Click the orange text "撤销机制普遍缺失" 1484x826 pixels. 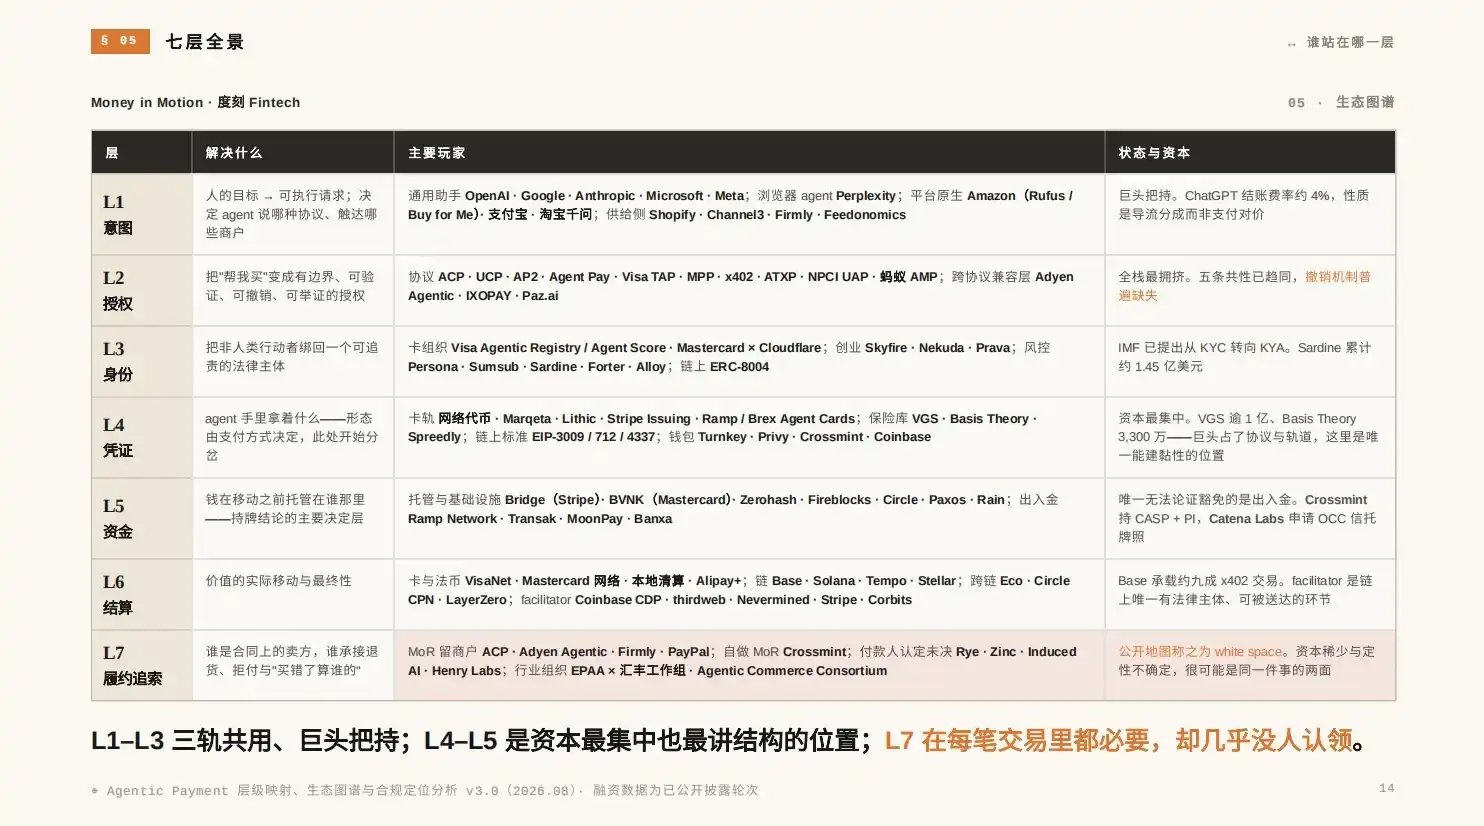tap(1245, 286)
